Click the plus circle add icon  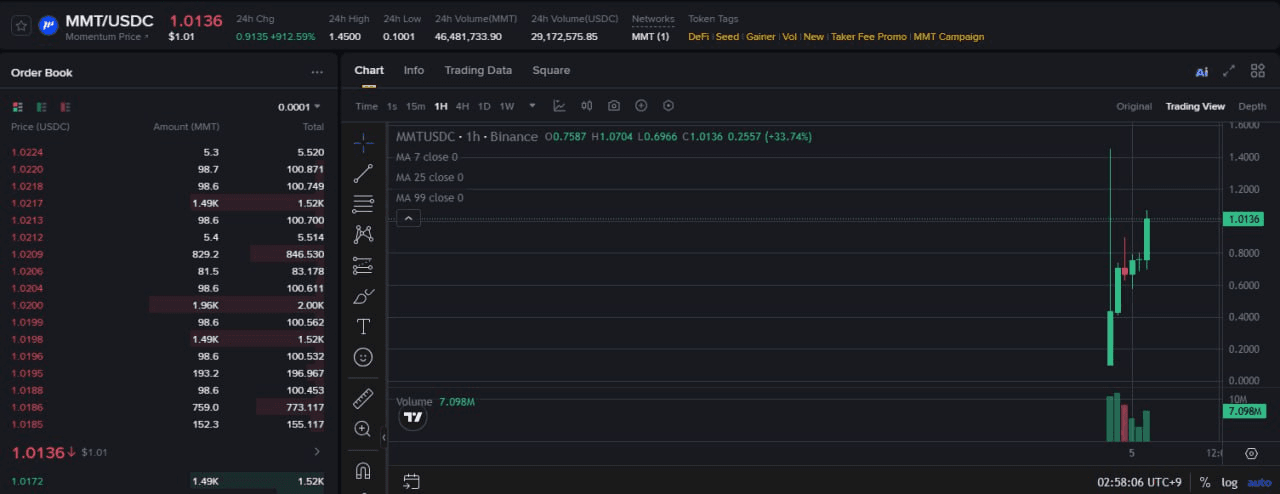click(641, 106)
